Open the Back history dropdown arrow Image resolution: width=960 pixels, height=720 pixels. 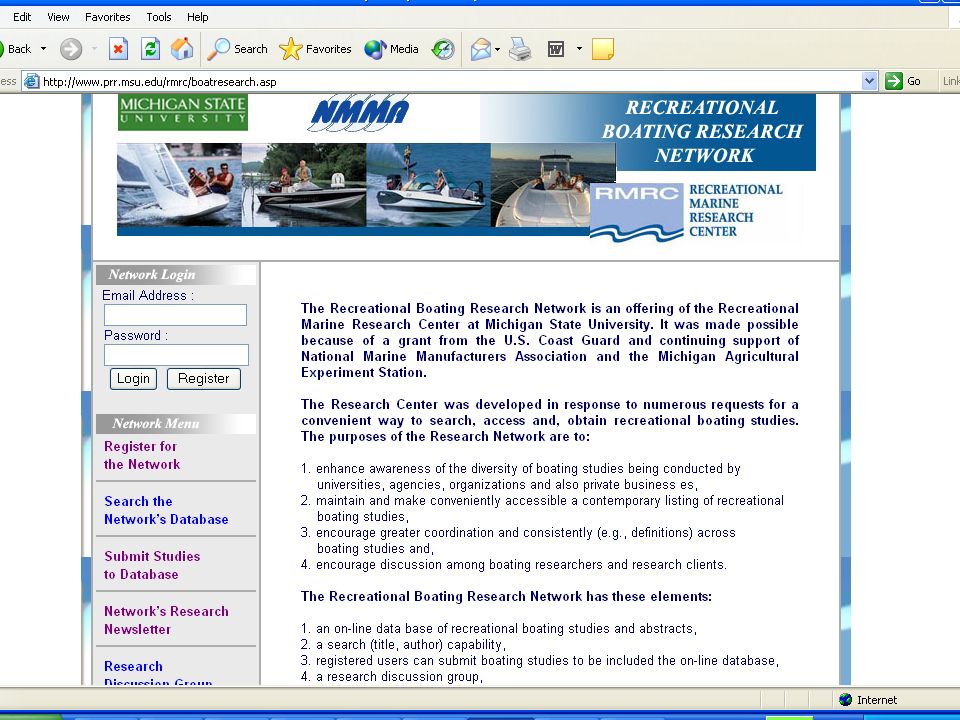(43, 49)
